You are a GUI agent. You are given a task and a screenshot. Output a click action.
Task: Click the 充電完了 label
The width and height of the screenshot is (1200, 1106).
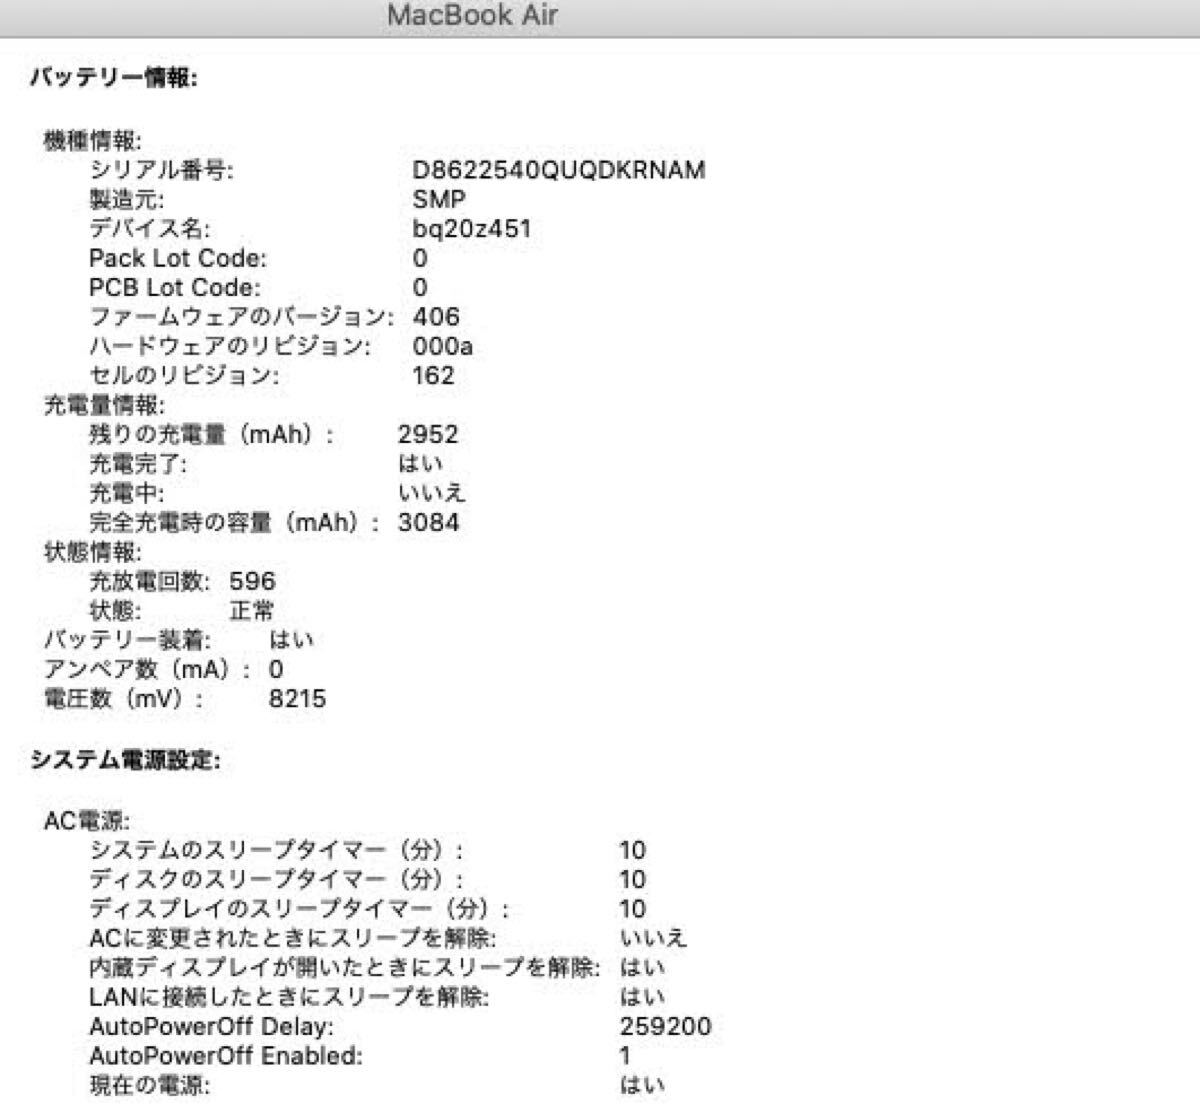(x=138, y=464)
